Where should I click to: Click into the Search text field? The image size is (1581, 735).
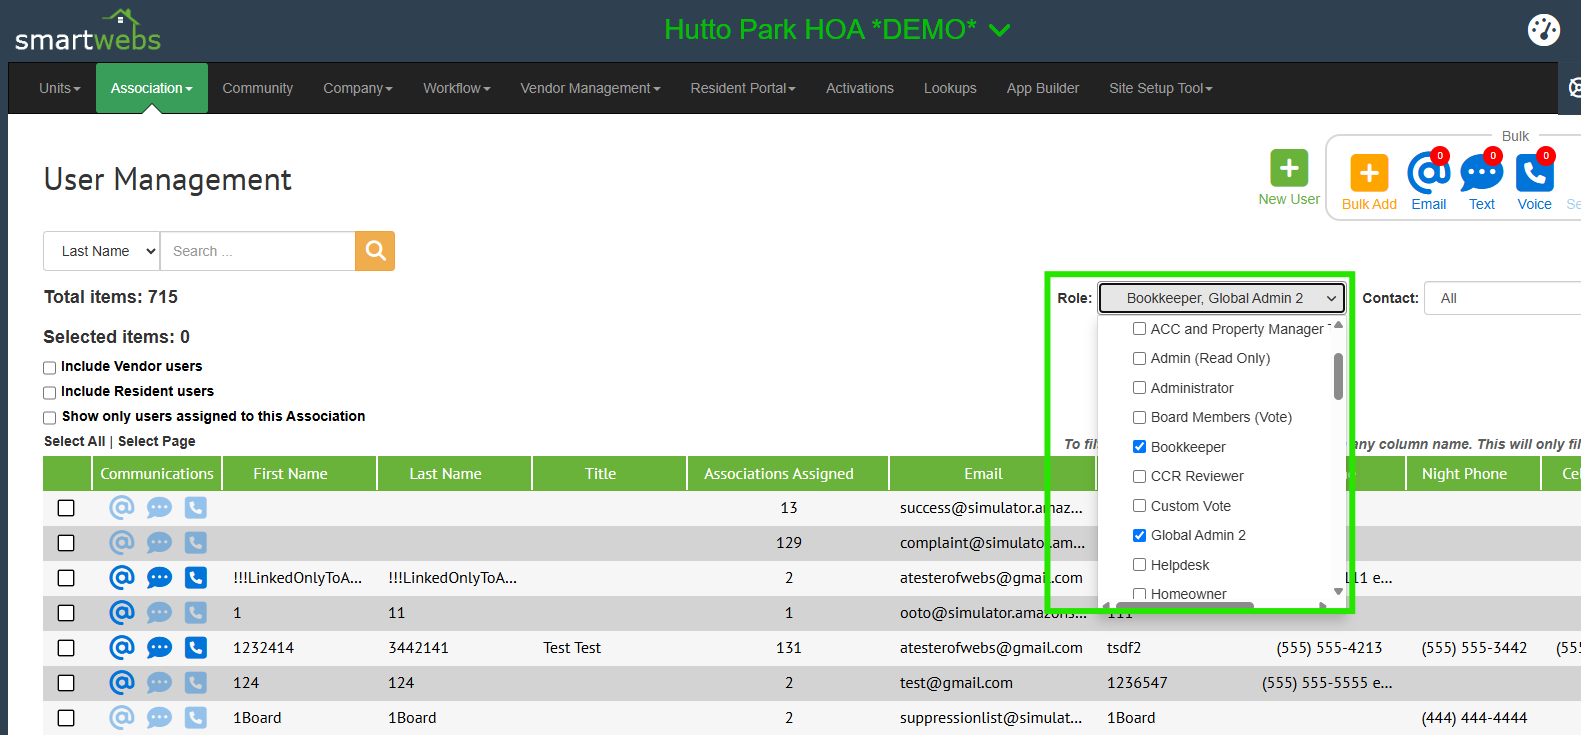click(x=257, y=251)
